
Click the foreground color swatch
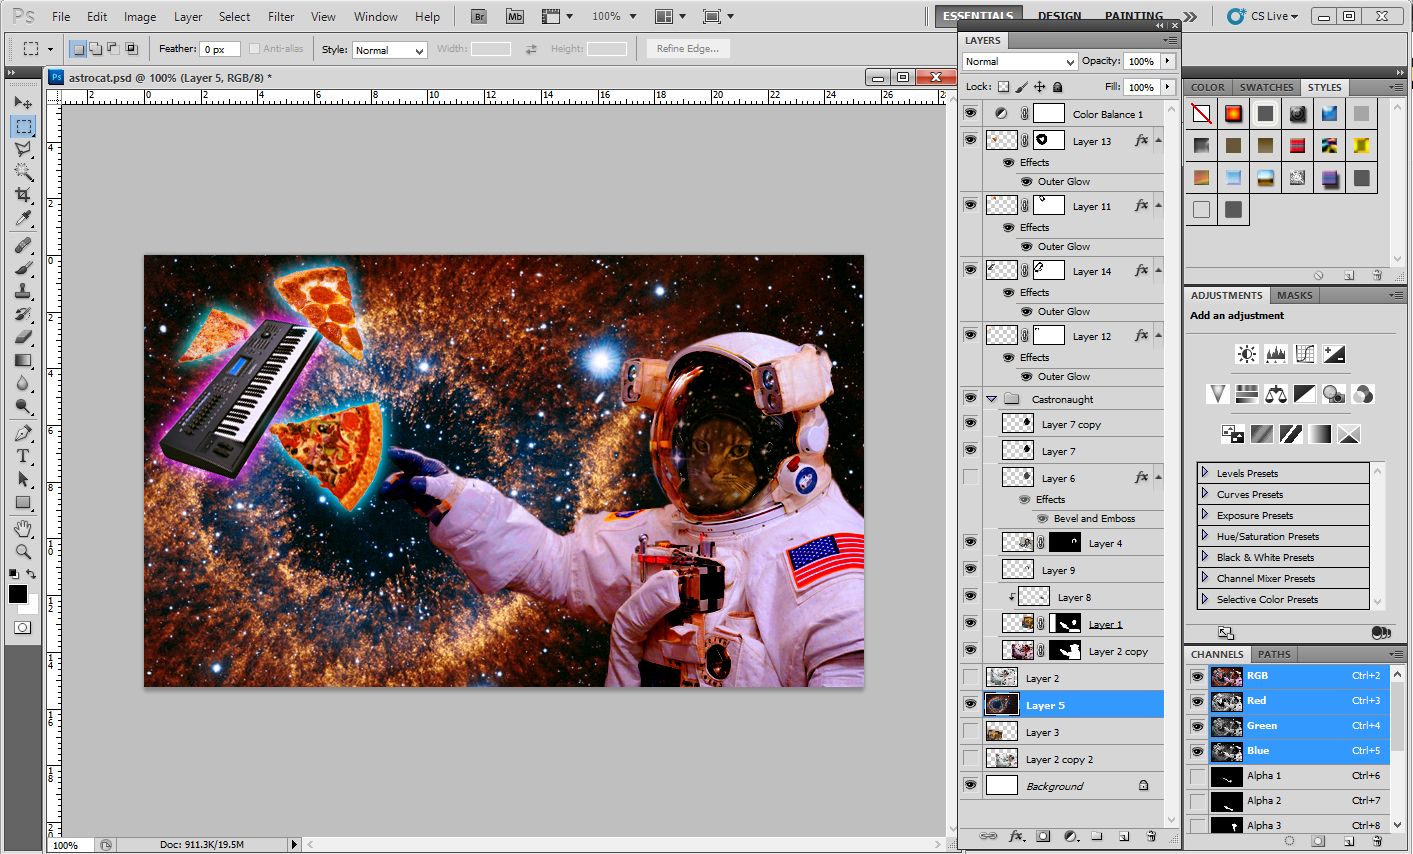click(x=18, y=594)
